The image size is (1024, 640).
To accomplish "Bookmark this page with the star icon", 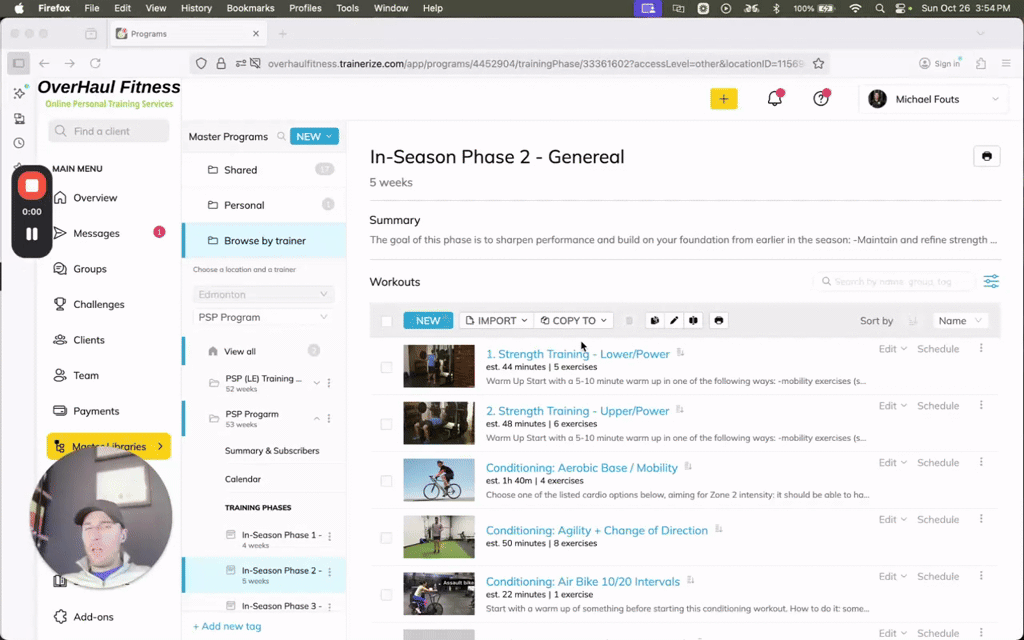I will pyautogui.click(x=818, y=63).
